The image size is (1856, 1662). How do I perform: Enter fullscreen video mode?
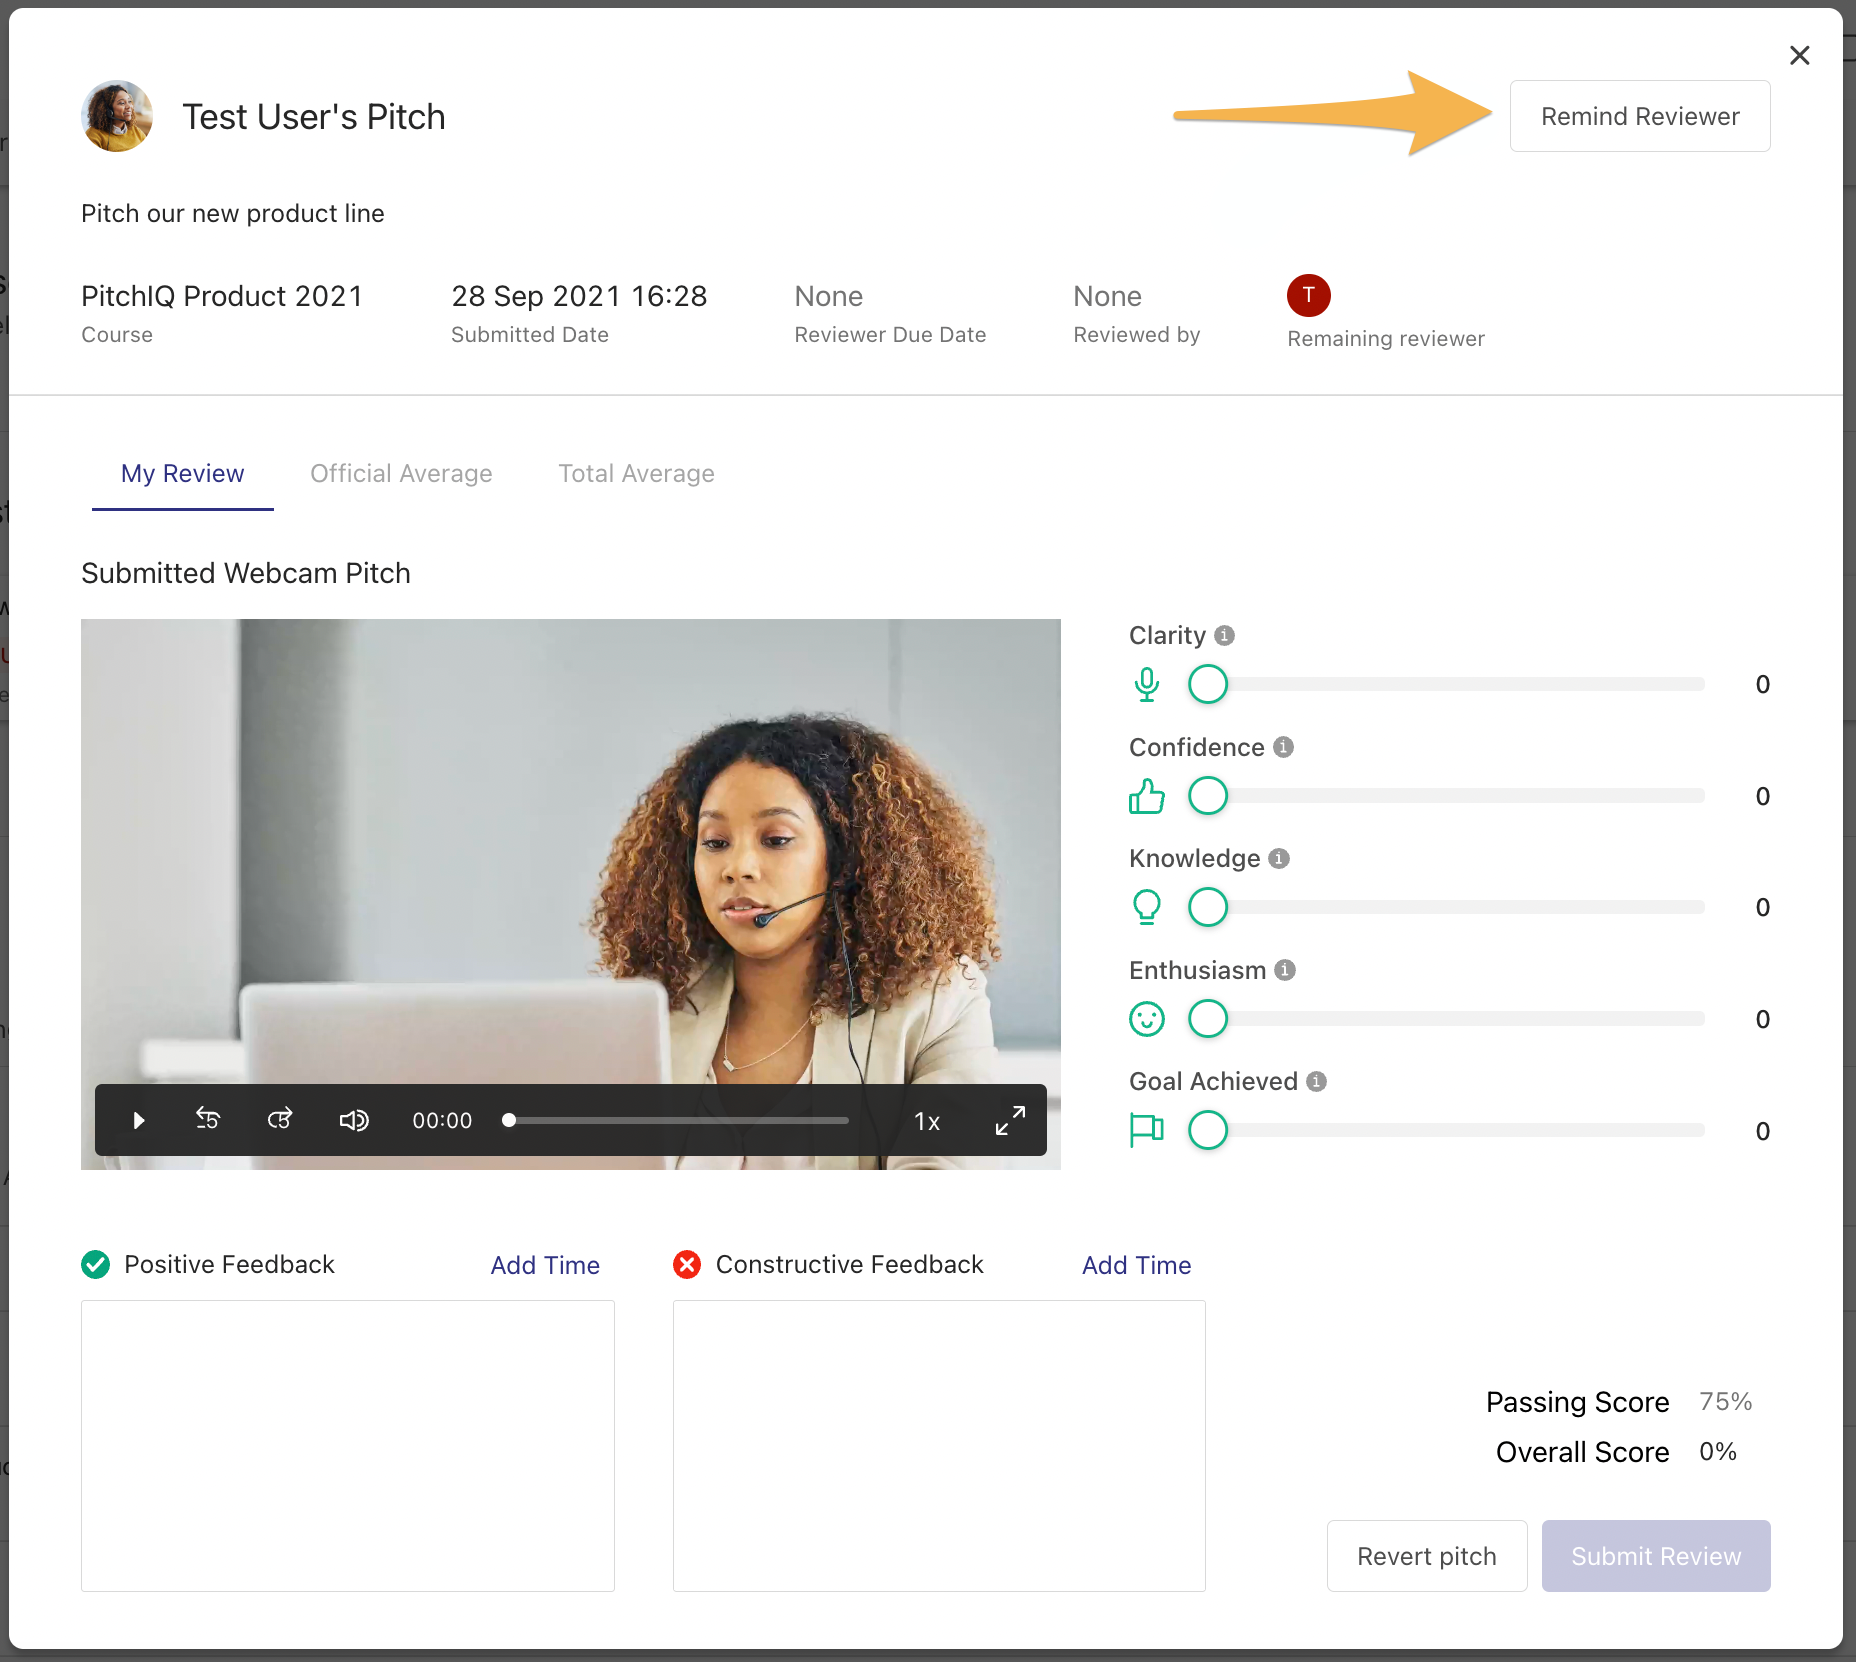pos(1010,1120)
